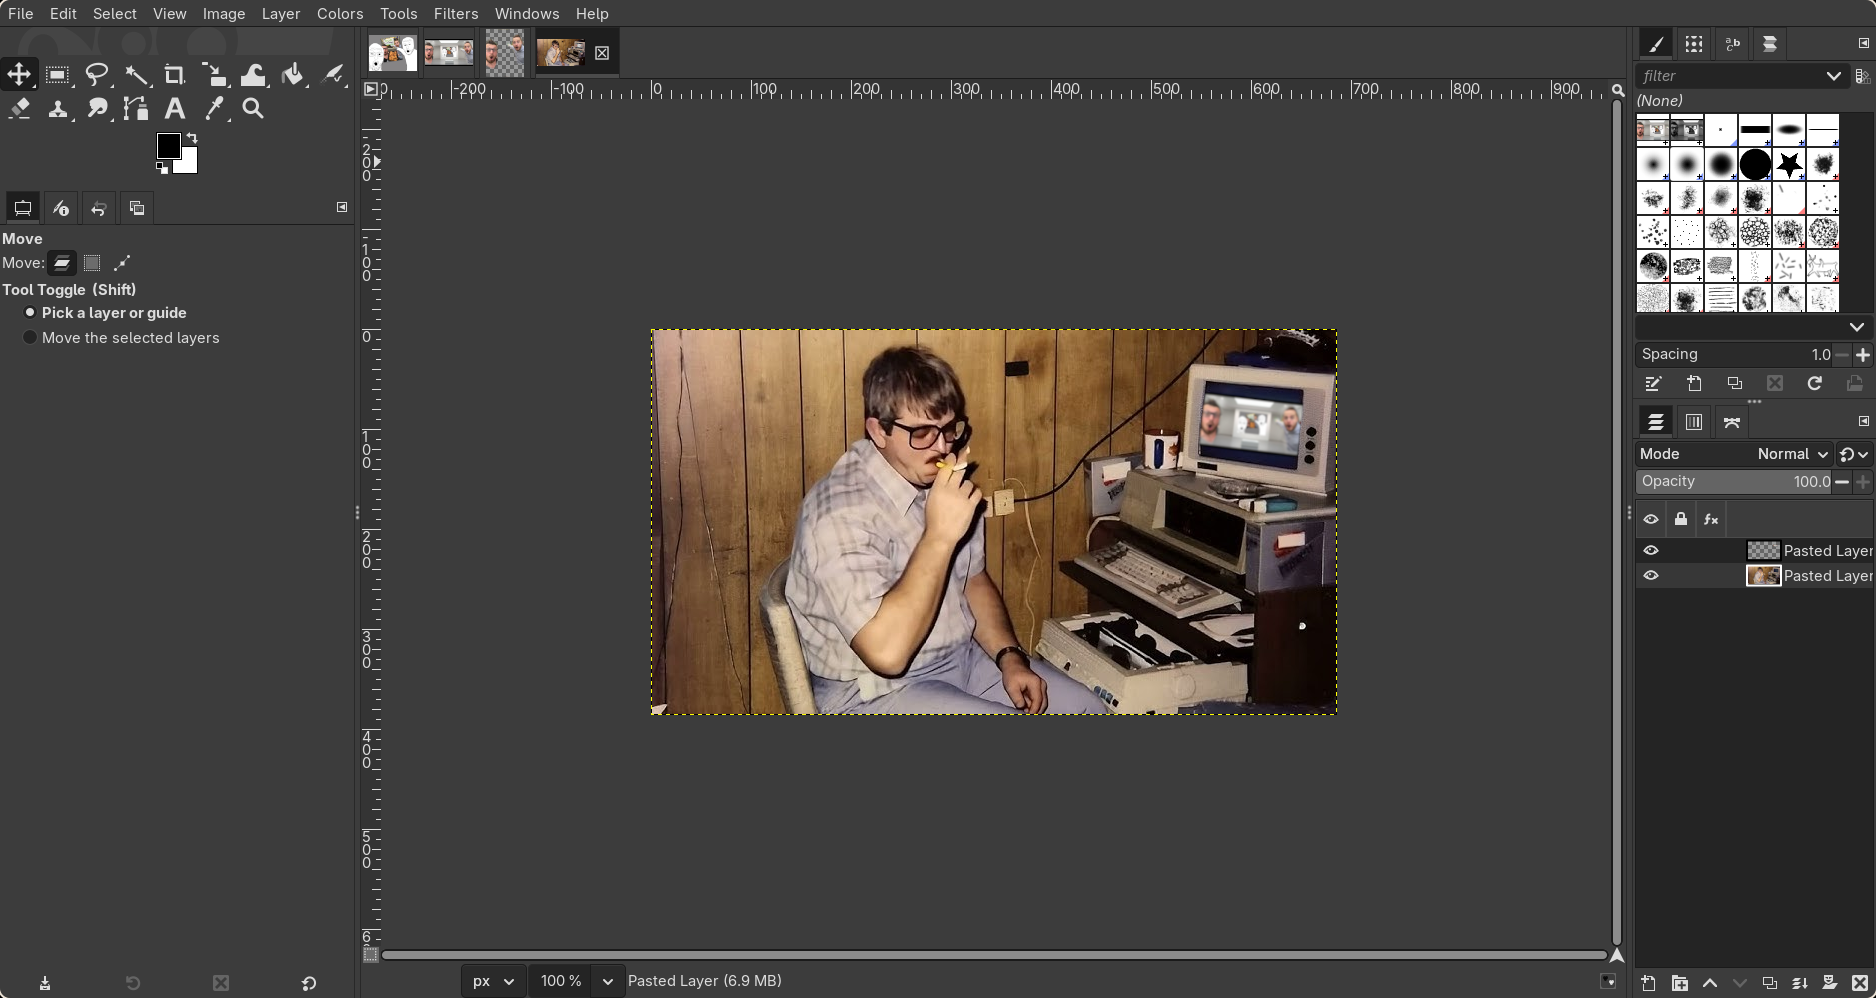Open the layer Mode dropdown showing Normal
Viewport: 1876px width, 998px height.
pos(1793,454)
